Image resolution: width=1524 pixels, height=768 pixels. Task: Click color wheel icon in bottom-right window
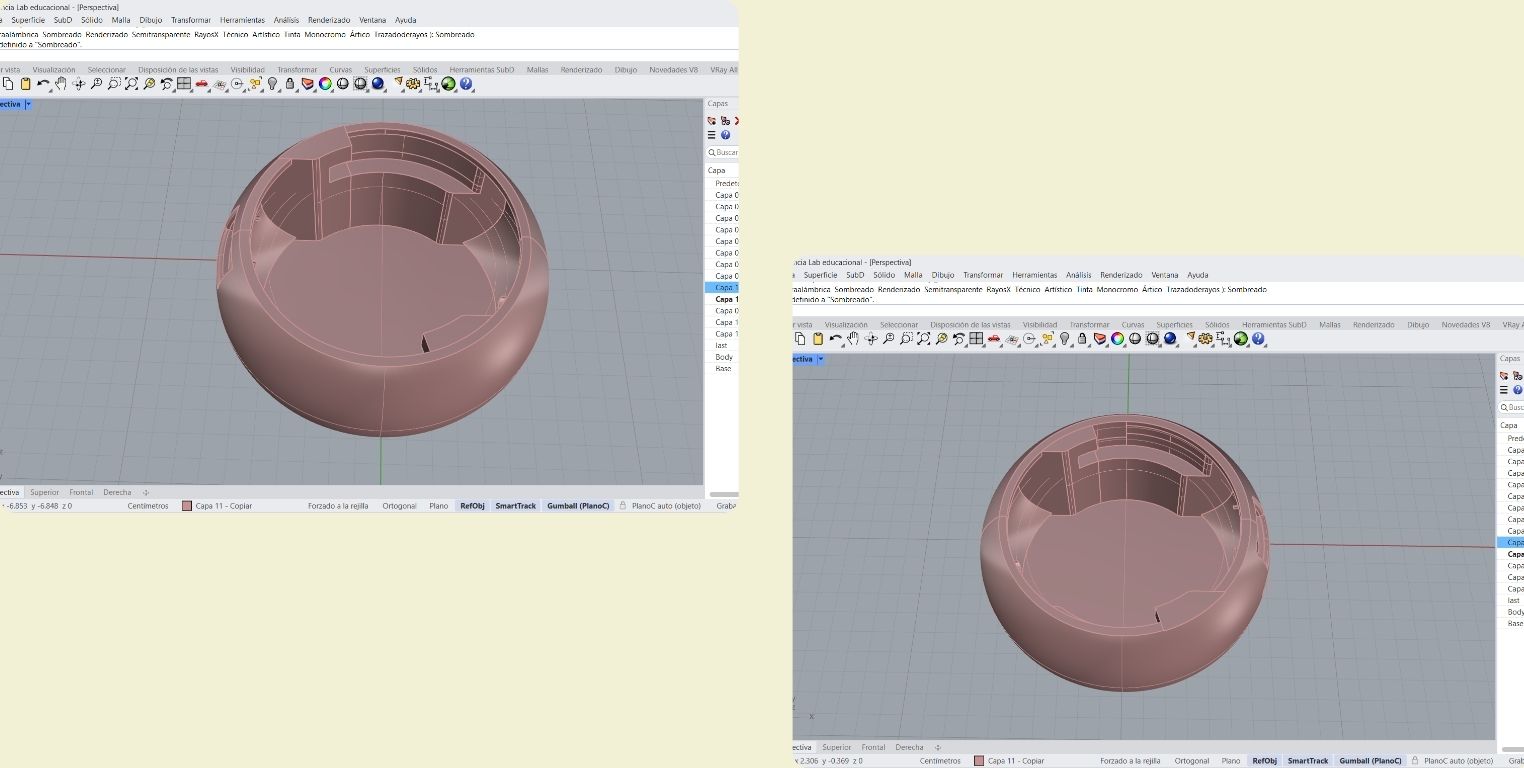pos(1118,339)
